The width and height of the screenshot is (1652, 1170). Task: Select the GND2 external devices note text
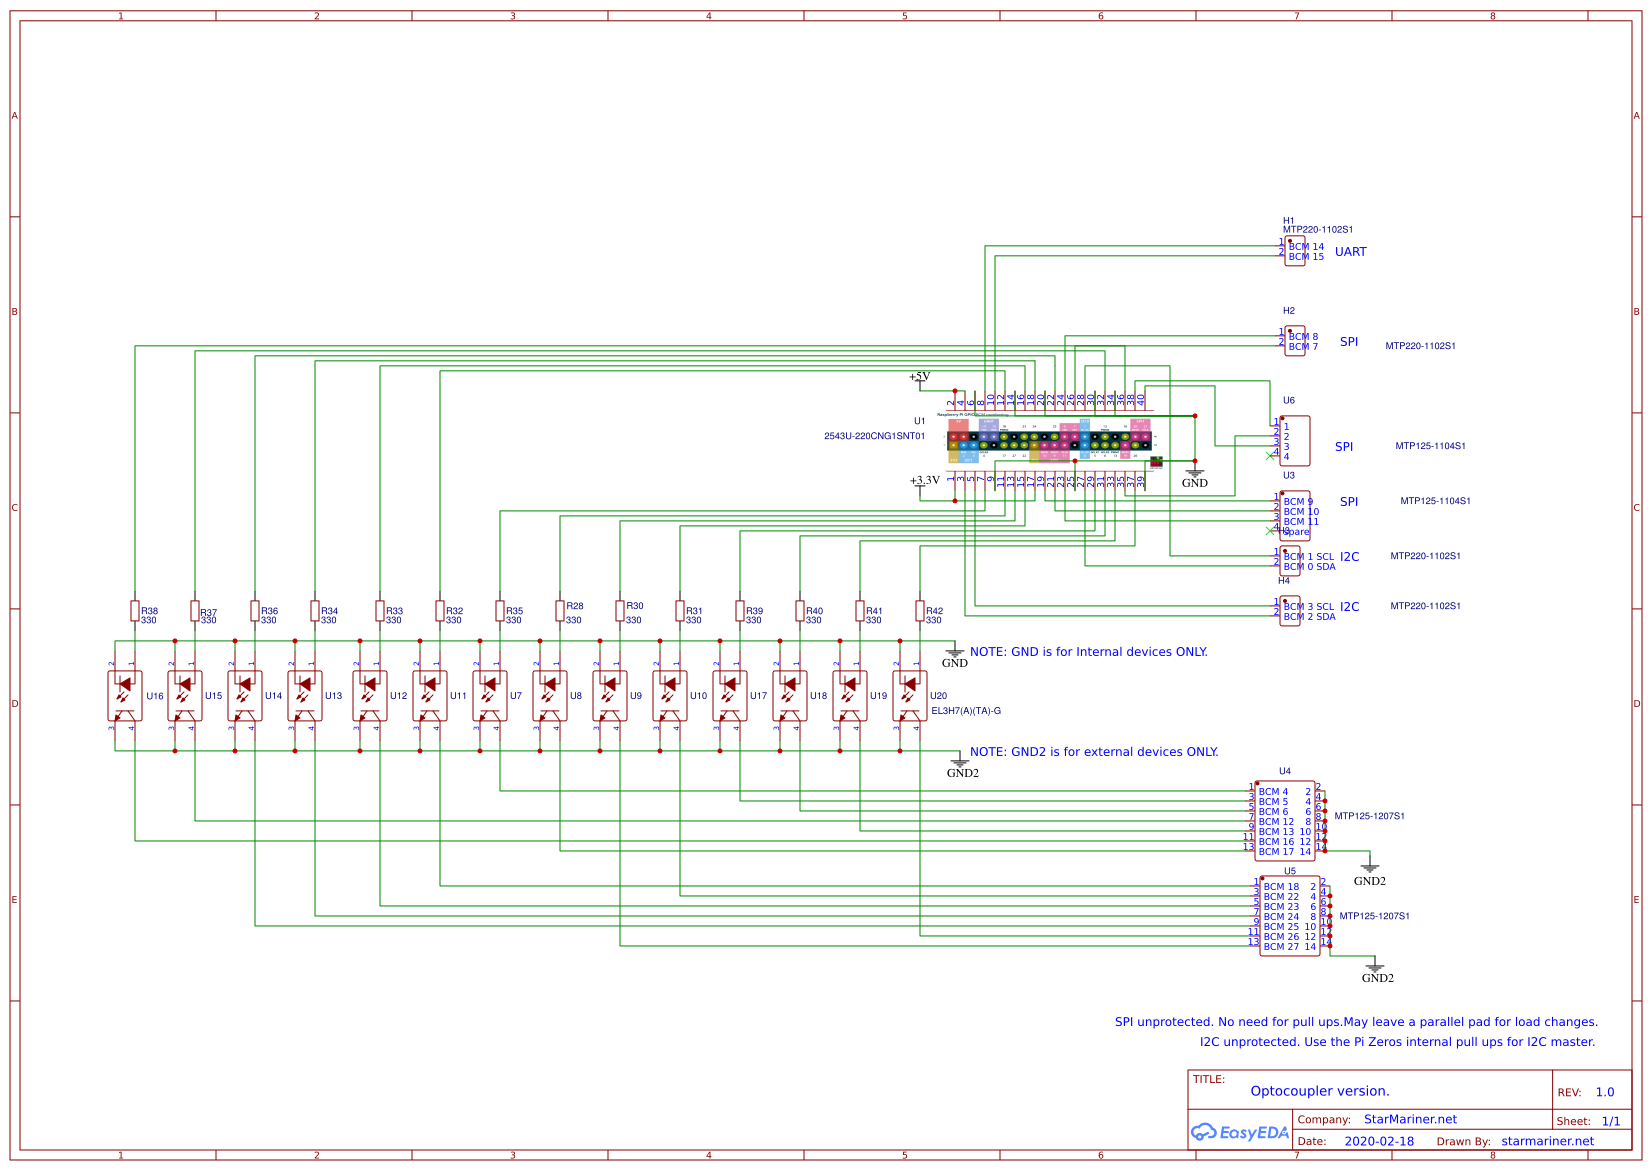1094,751
